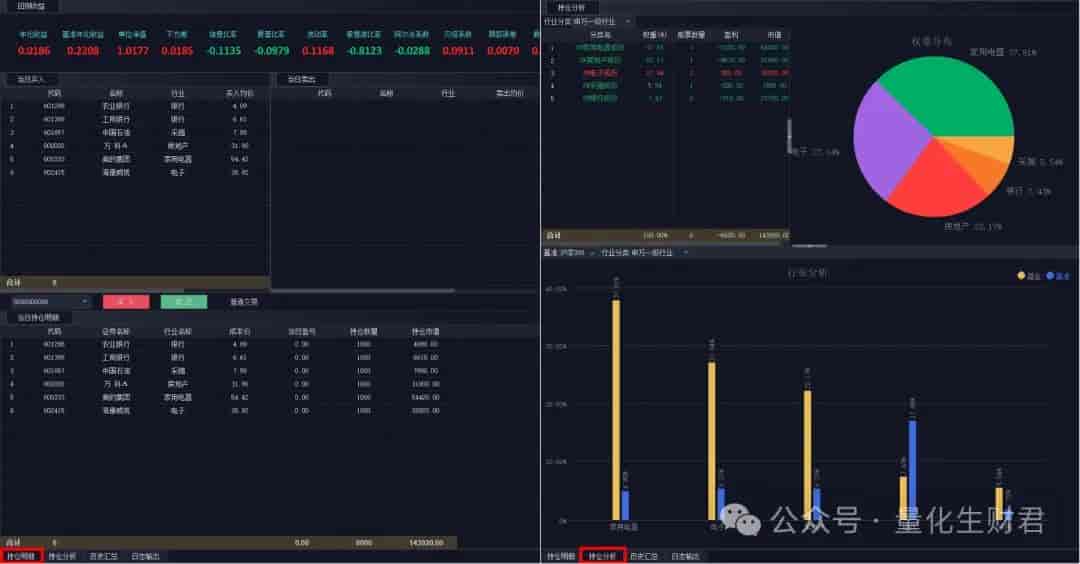The image size is (1080, 564).
Task: Click the purple 电子 slice of the pie
Action: pyautogui.click(x=889, y=138)
